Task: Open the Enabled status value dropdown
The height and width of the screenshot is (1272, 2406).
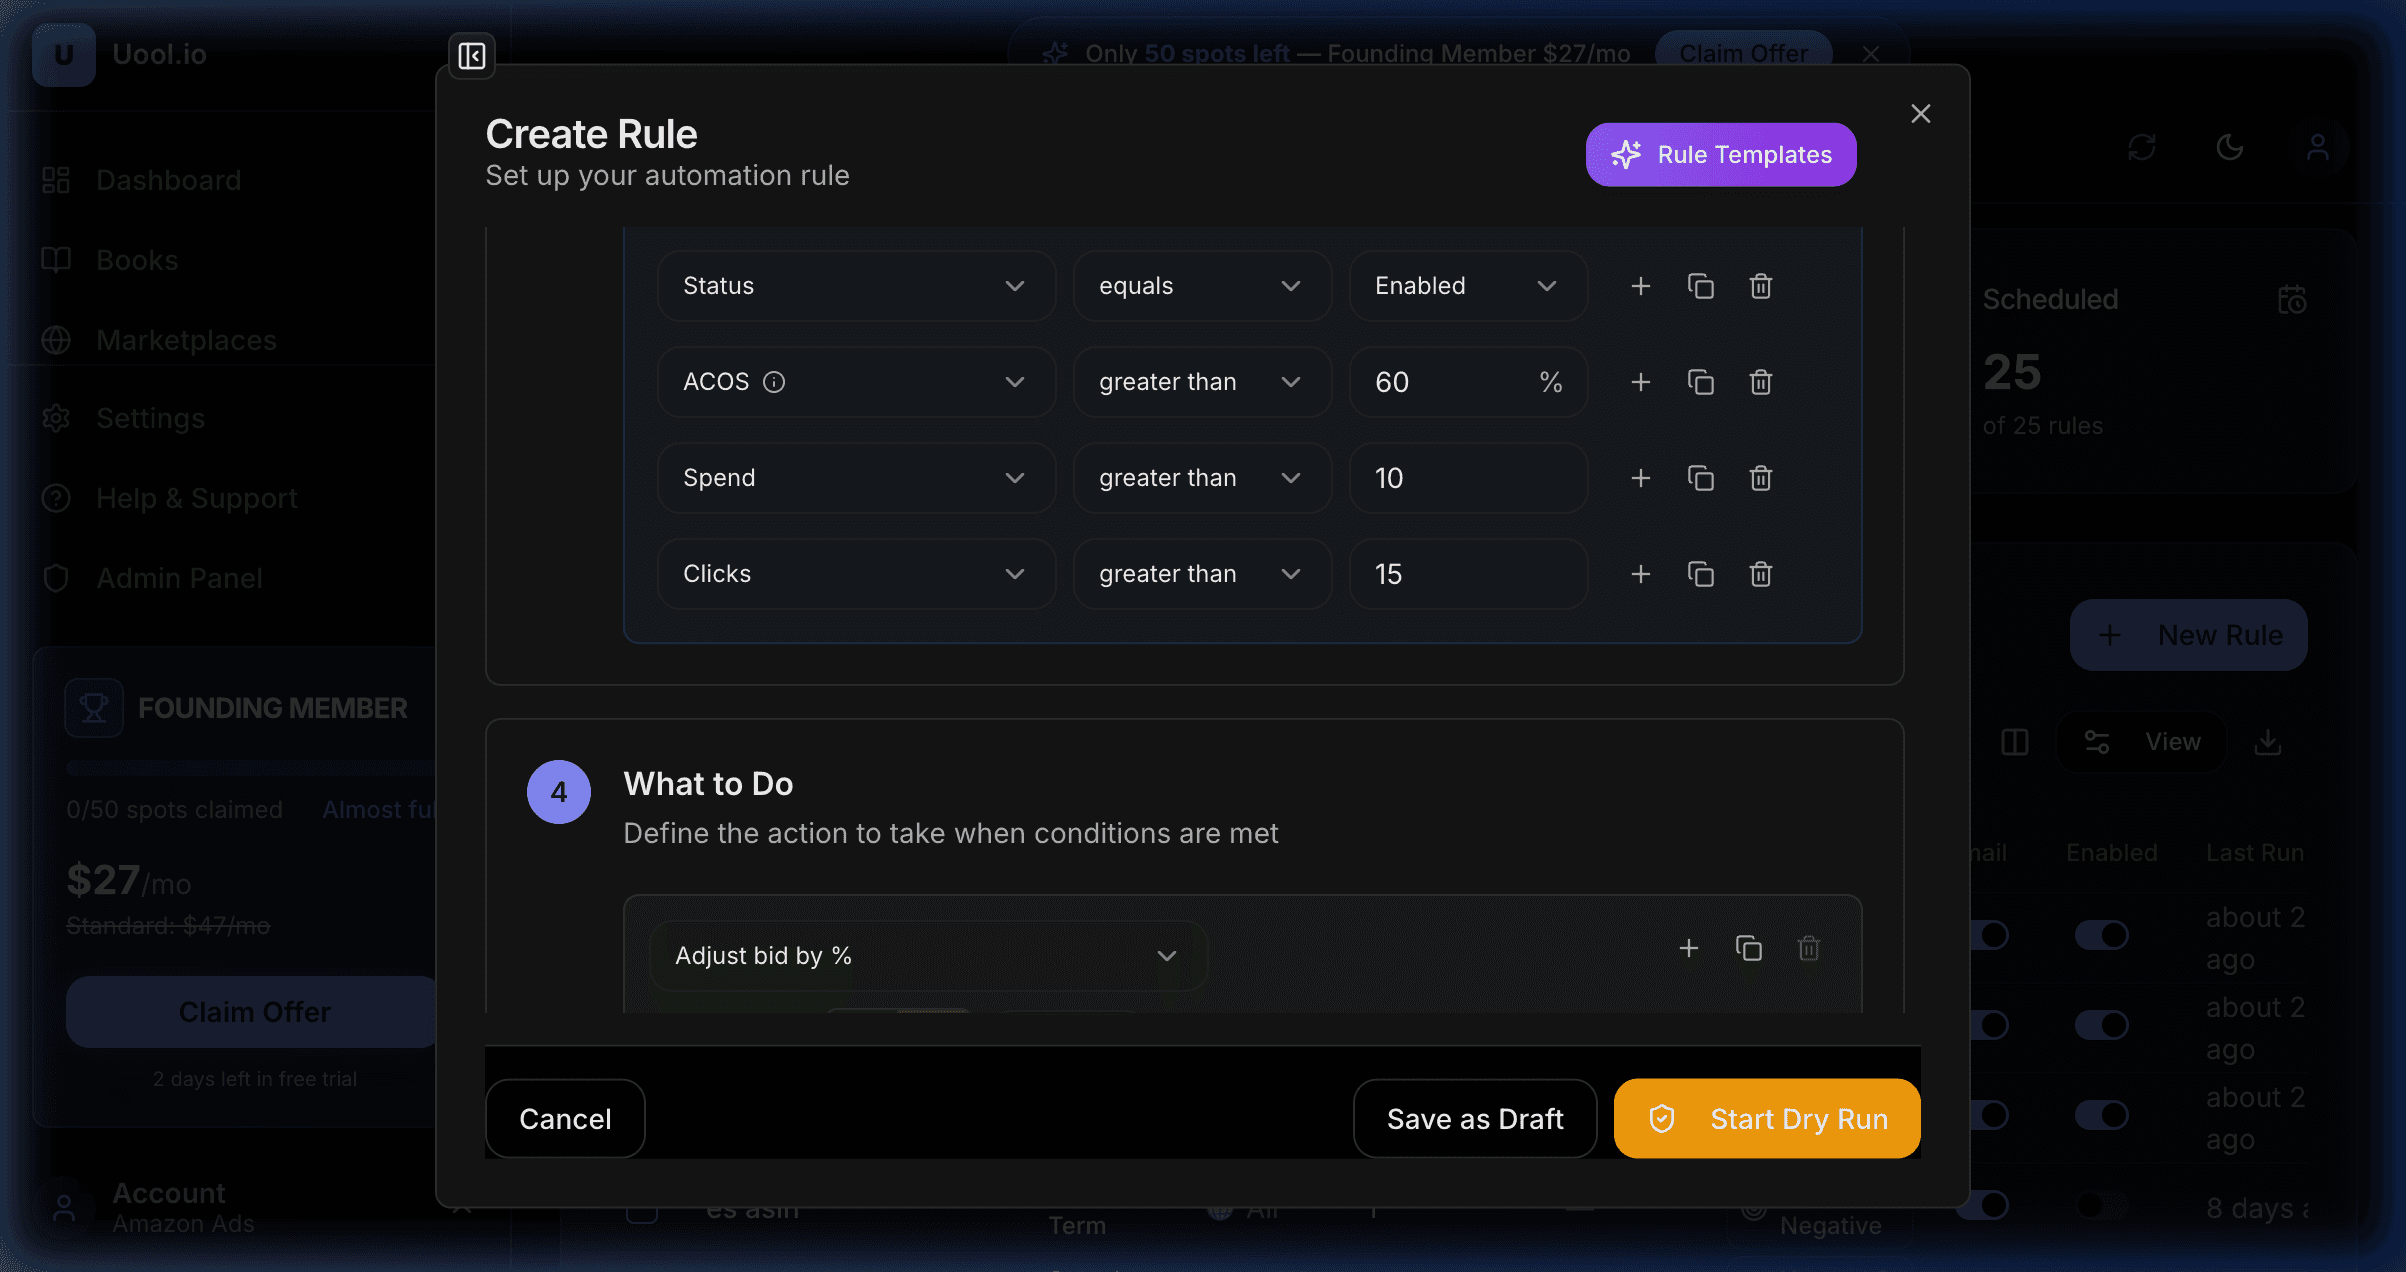Action: click(1468, 286)
